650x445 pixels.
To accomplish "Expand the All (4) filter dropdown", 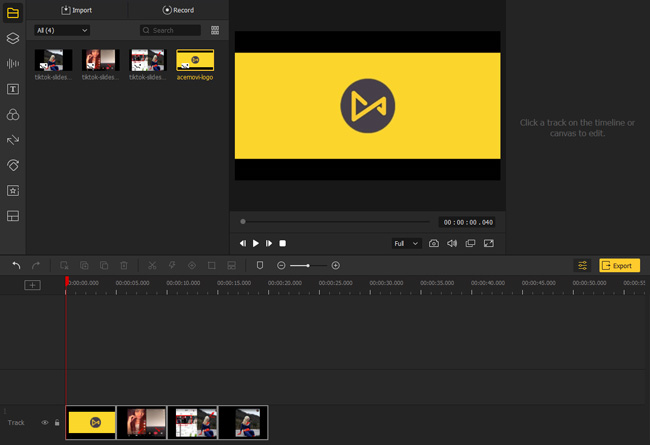I will 62,30.
